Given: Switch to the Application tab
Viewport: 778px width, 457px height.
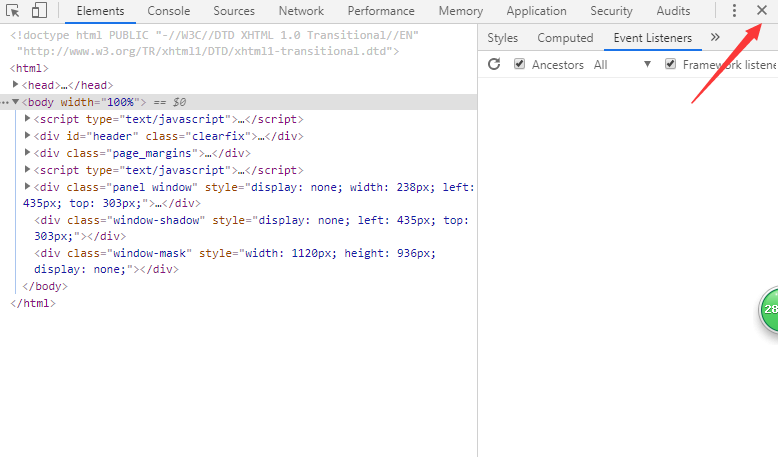Looking at the screenshot, I should (x=536, y=11).
